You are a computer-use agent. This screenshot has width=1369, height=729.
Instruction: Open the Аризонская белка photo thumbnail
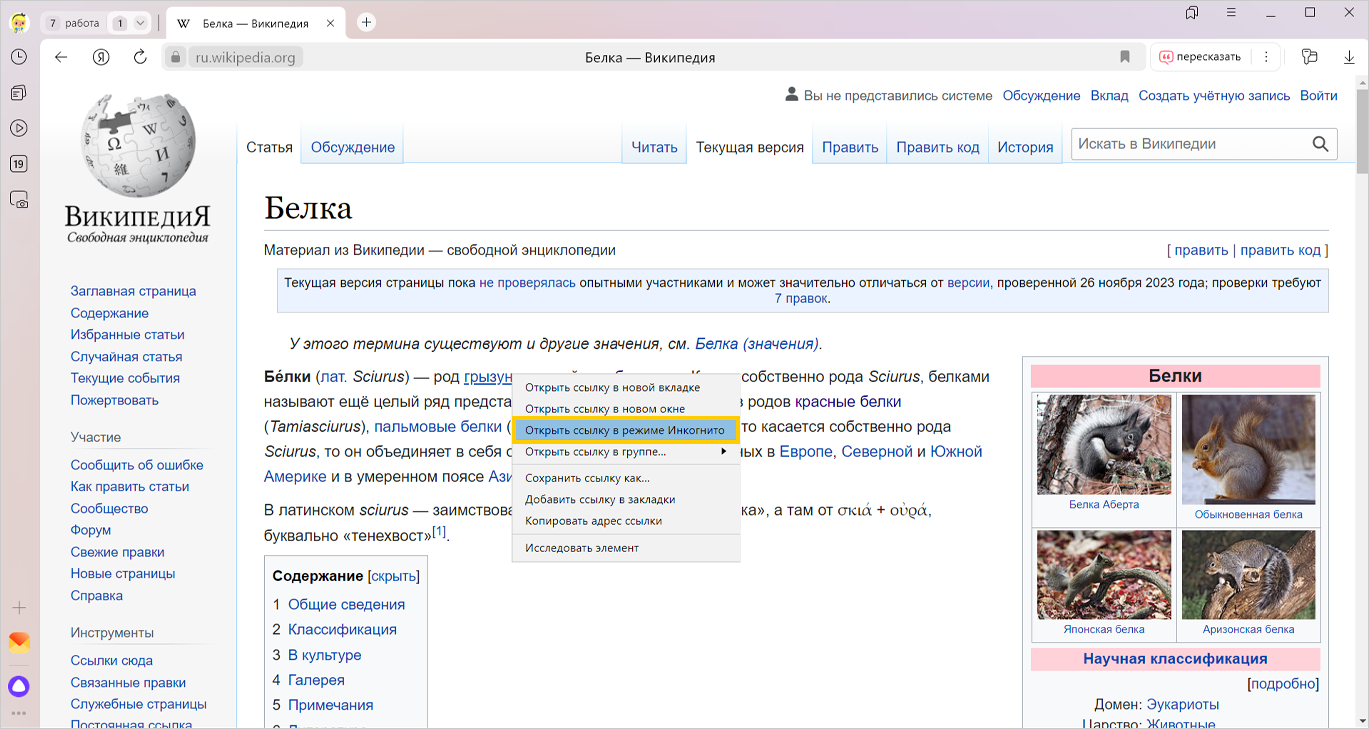click(1248, 575)
